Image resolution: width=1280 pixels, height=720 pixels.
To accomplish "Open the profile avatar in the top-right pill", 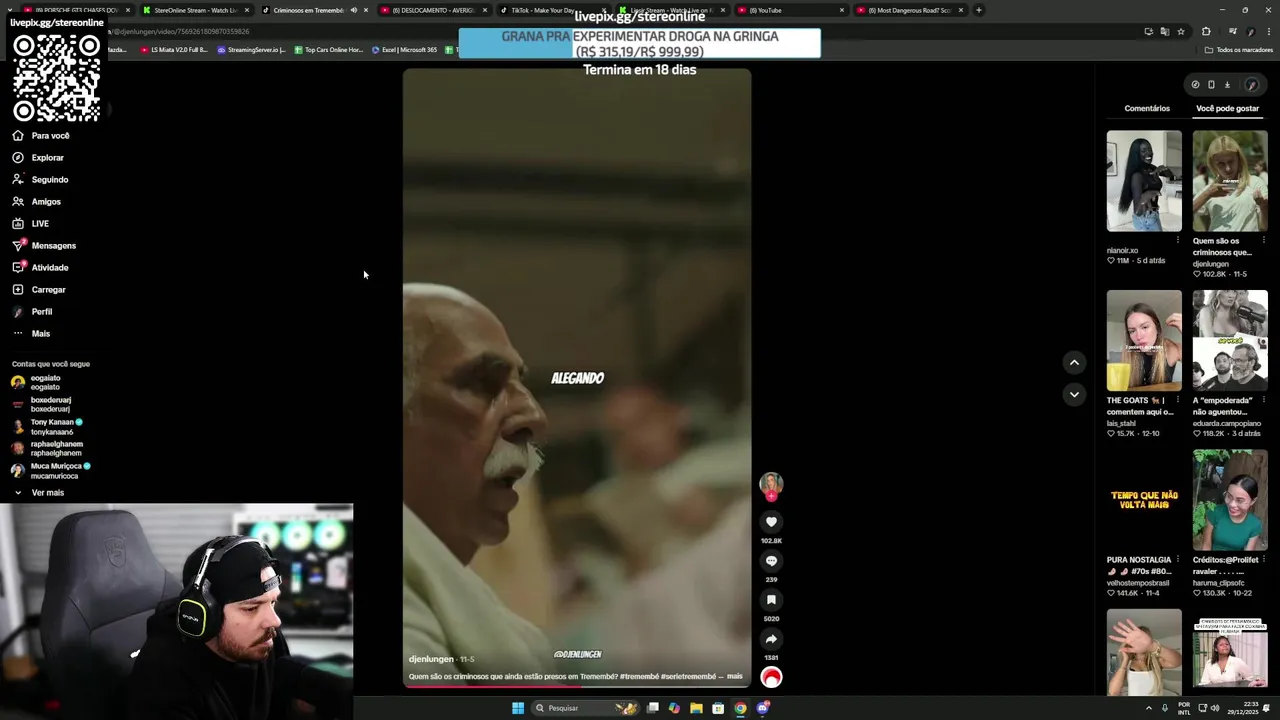I will pos(1251,85).
